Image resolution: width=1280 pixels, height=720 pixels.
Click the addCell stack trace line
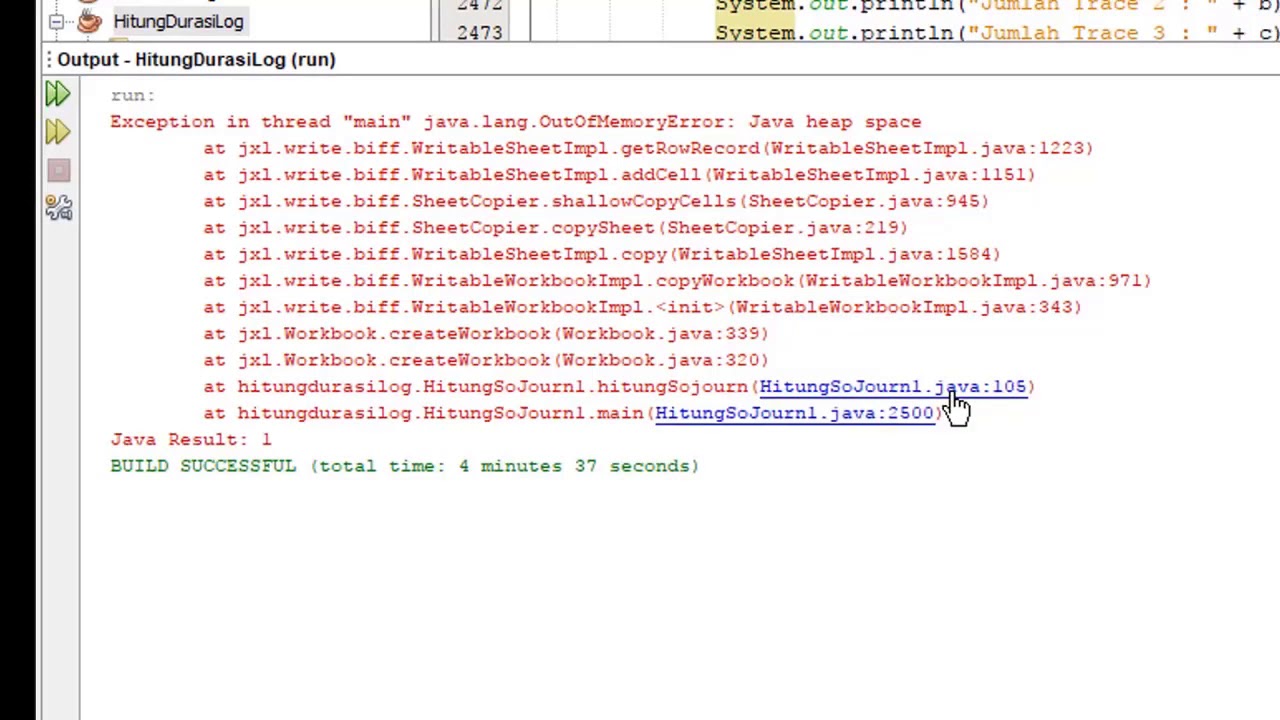[619, 175]
